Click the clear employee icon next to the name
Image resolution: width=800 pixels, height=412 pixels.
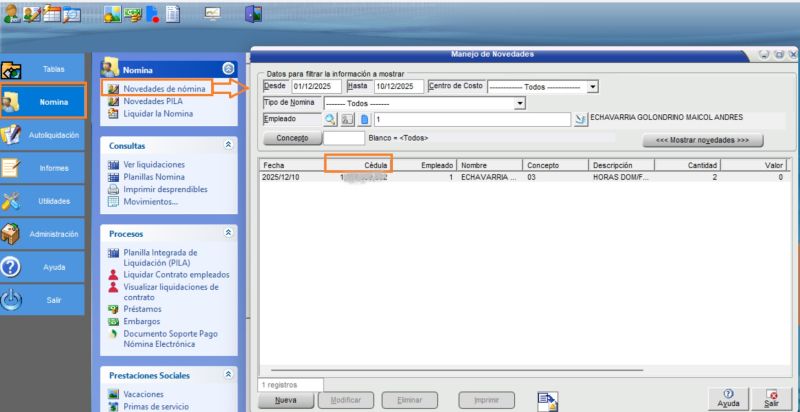(x=581, y=119)
